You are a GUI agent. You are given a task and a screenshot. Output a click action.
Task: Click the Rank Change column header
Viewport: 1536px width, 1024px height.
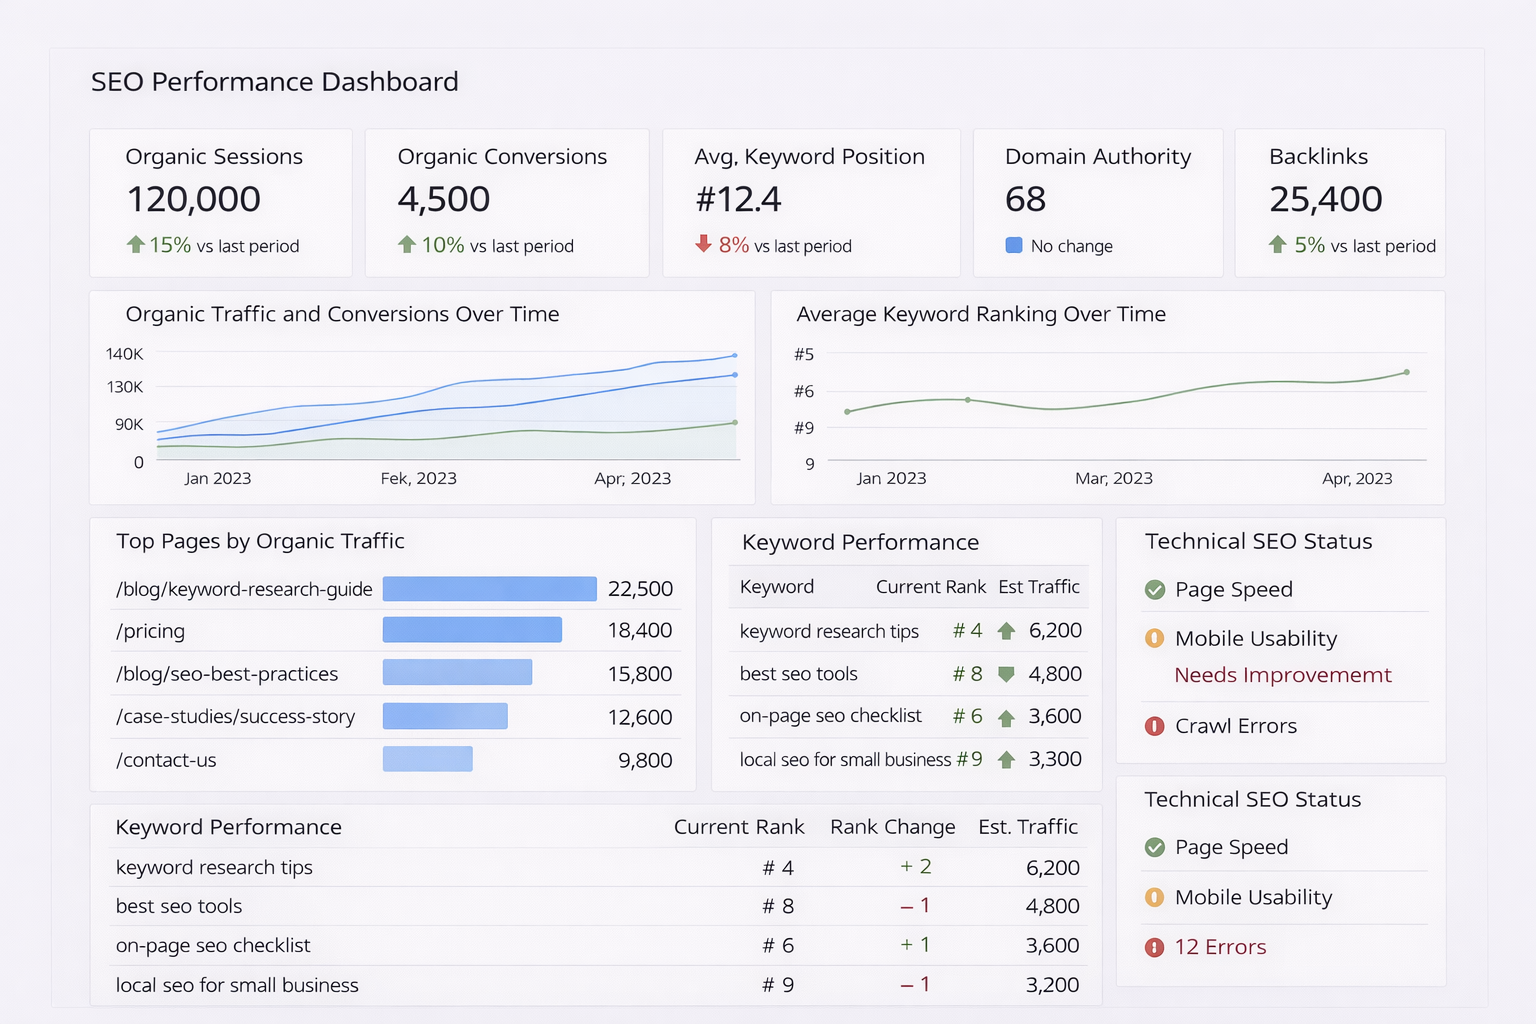tap(892, 827)
